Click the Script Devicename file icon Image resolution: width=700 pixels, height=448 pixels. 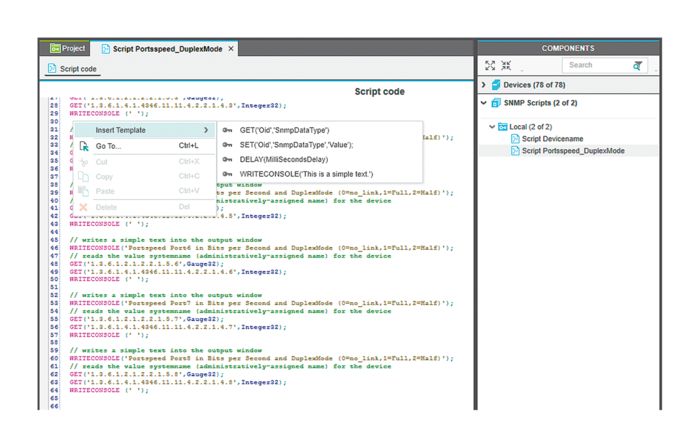tap(515, 139)
